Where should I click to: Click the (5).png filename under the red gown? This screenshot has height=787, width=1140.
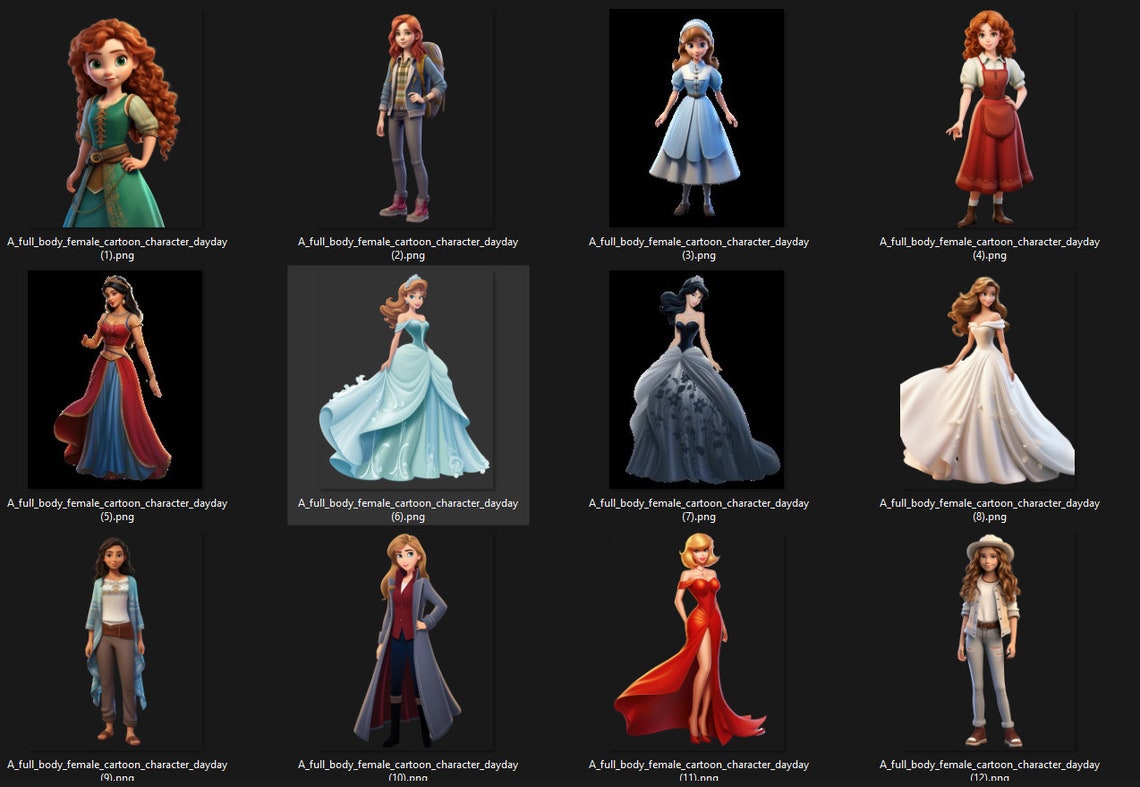click(117, 510)
